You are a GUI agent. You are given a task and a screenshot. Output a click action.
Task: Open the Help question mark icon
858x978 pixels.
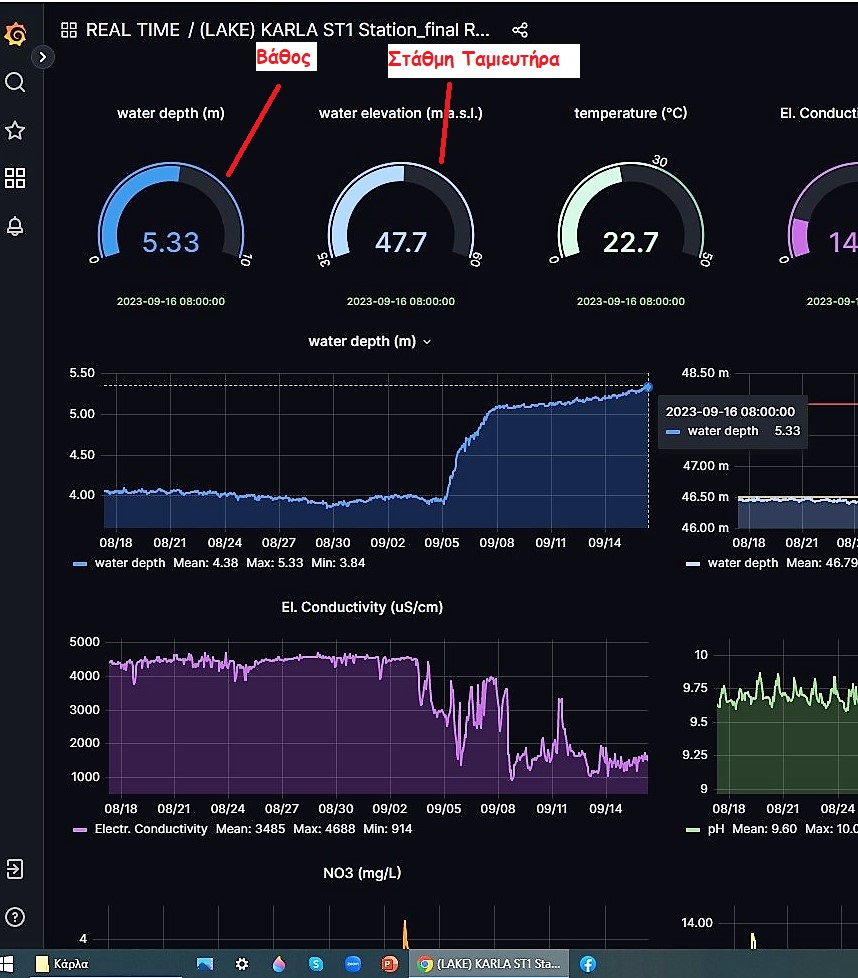15,916
